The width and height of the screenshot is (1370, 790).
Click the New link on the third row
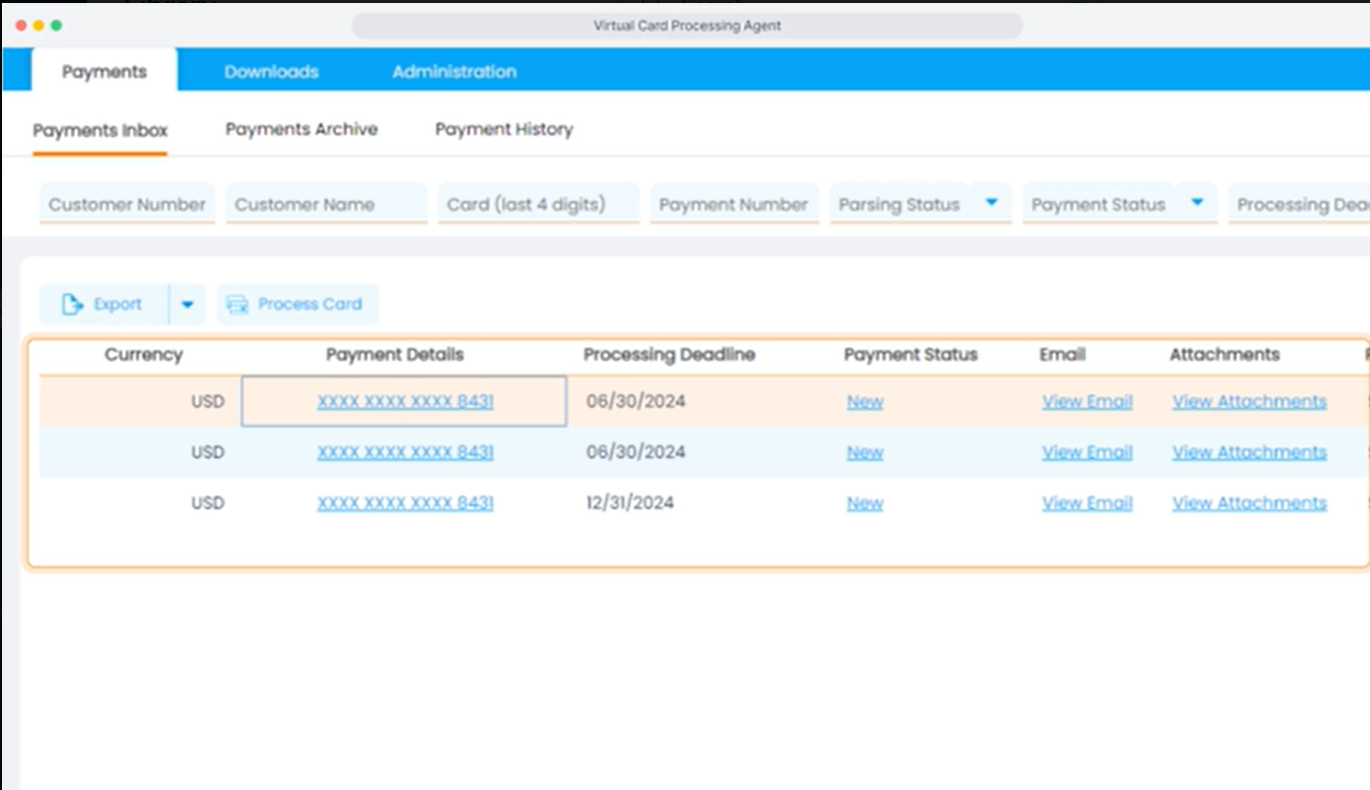(x=864, y=503)
